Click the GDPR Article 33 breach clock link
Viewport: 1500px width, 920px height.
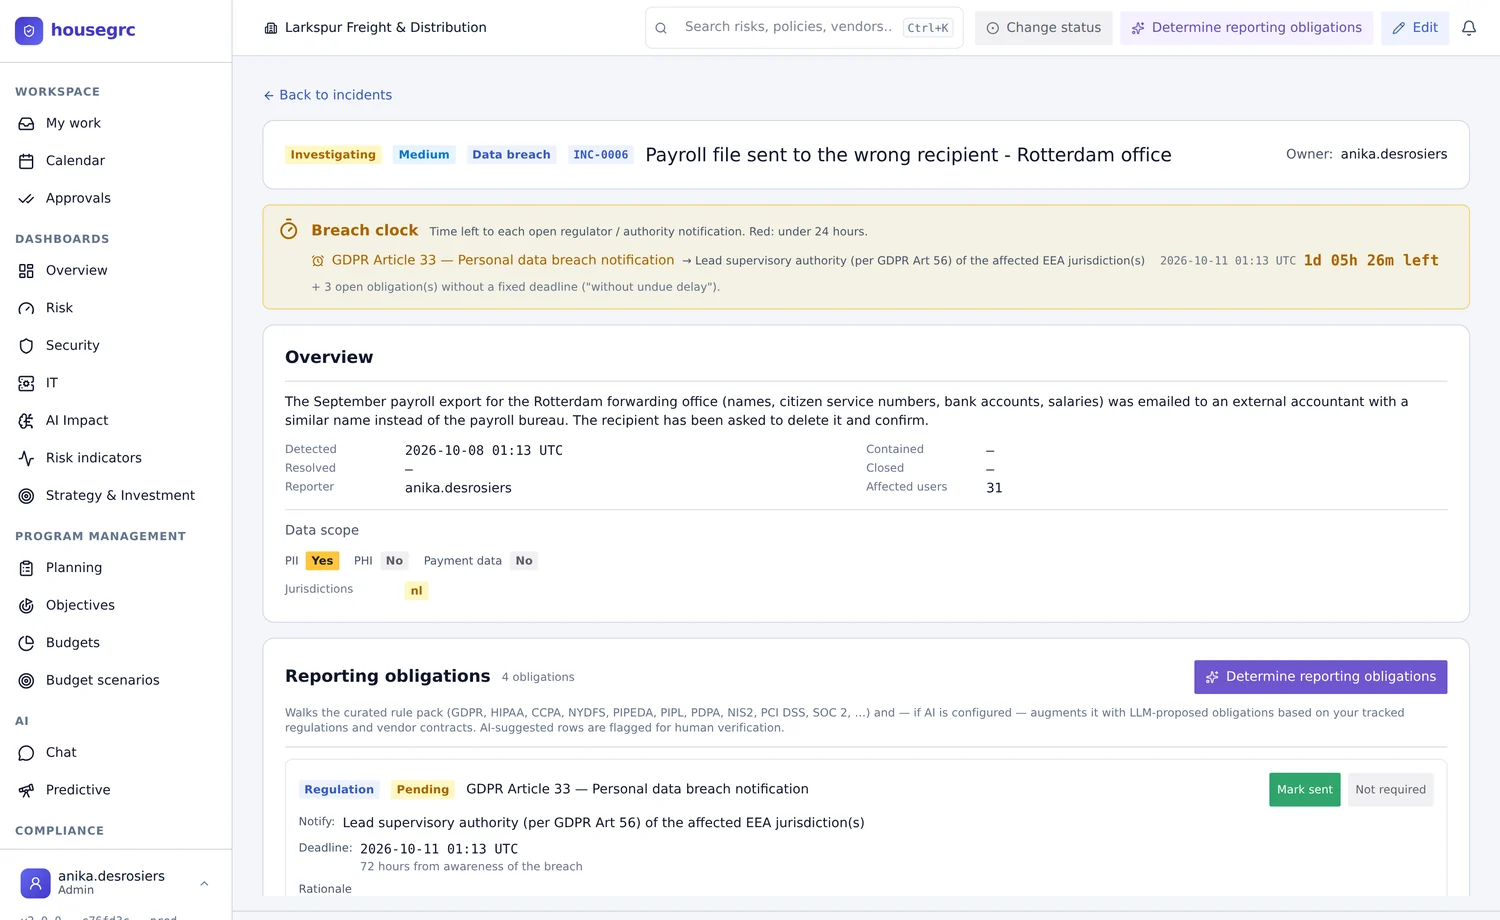tap(503, 260)
